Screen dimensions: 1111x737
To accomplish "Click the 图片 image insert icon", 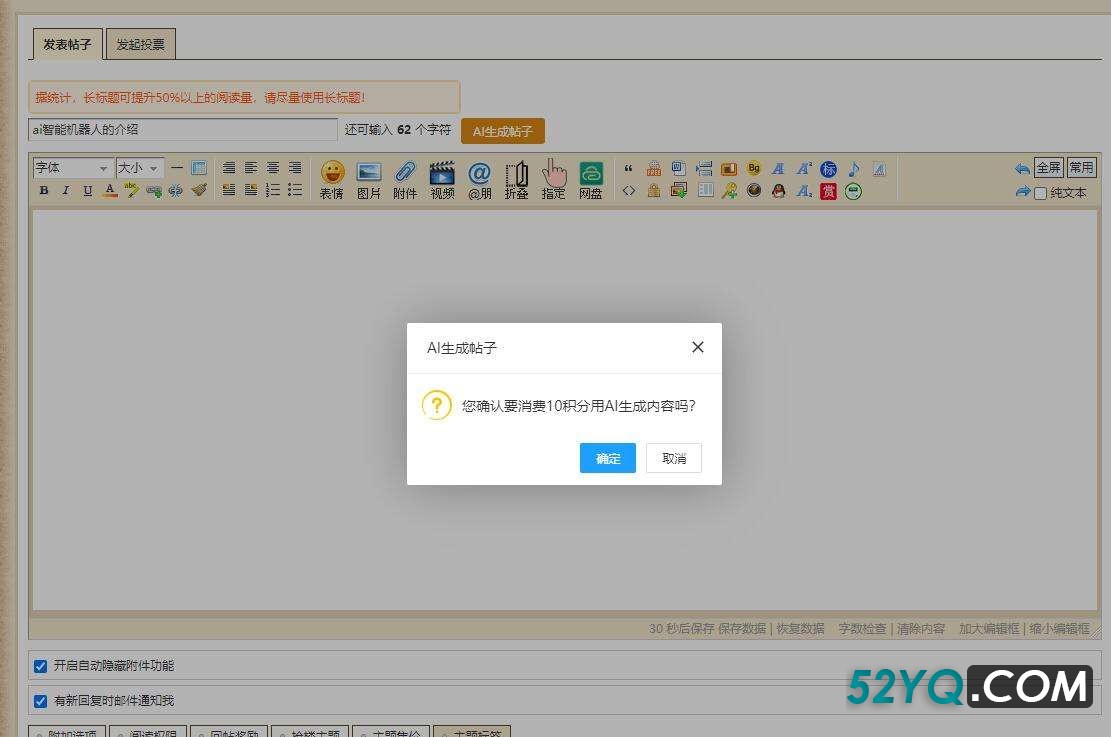I will pos(369,178).
